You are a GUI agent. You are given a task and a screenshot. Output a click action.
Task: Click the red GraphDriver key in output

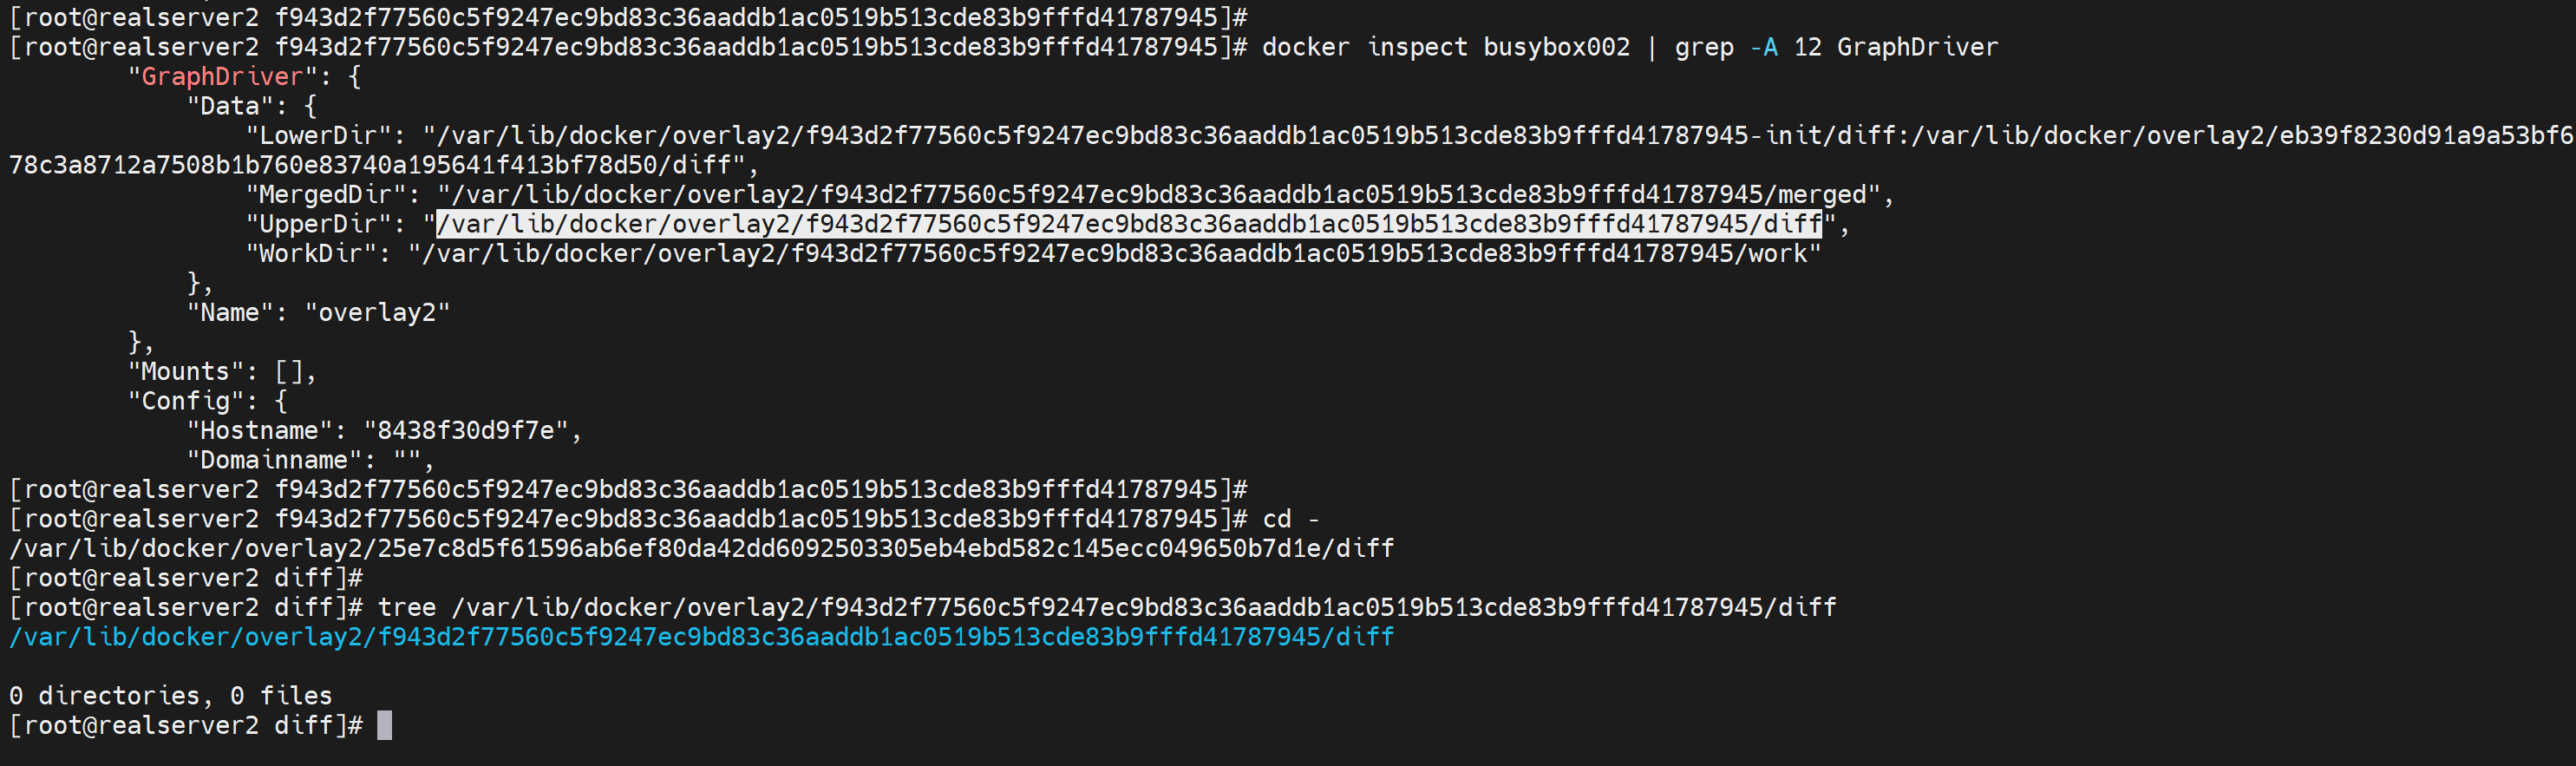pos(222,77)
